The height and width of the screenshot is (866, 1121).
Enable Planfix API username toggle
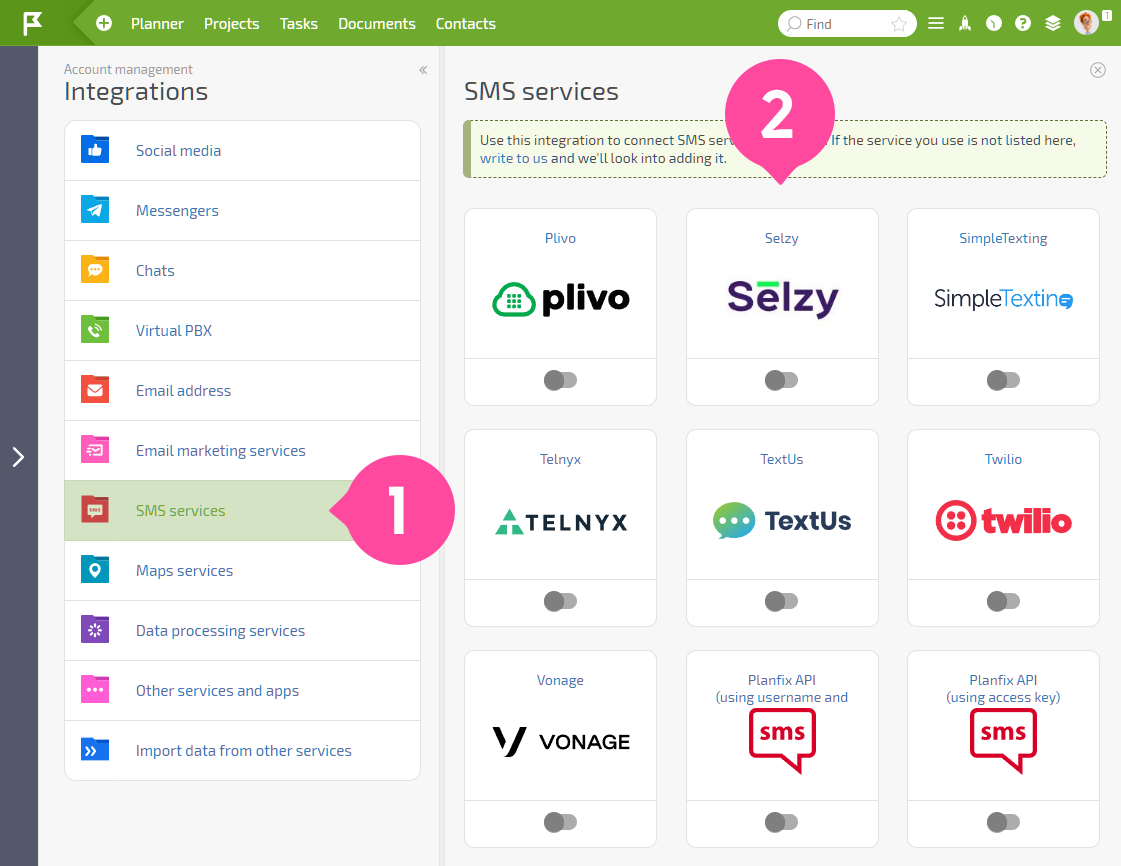[x=781, y=822]
